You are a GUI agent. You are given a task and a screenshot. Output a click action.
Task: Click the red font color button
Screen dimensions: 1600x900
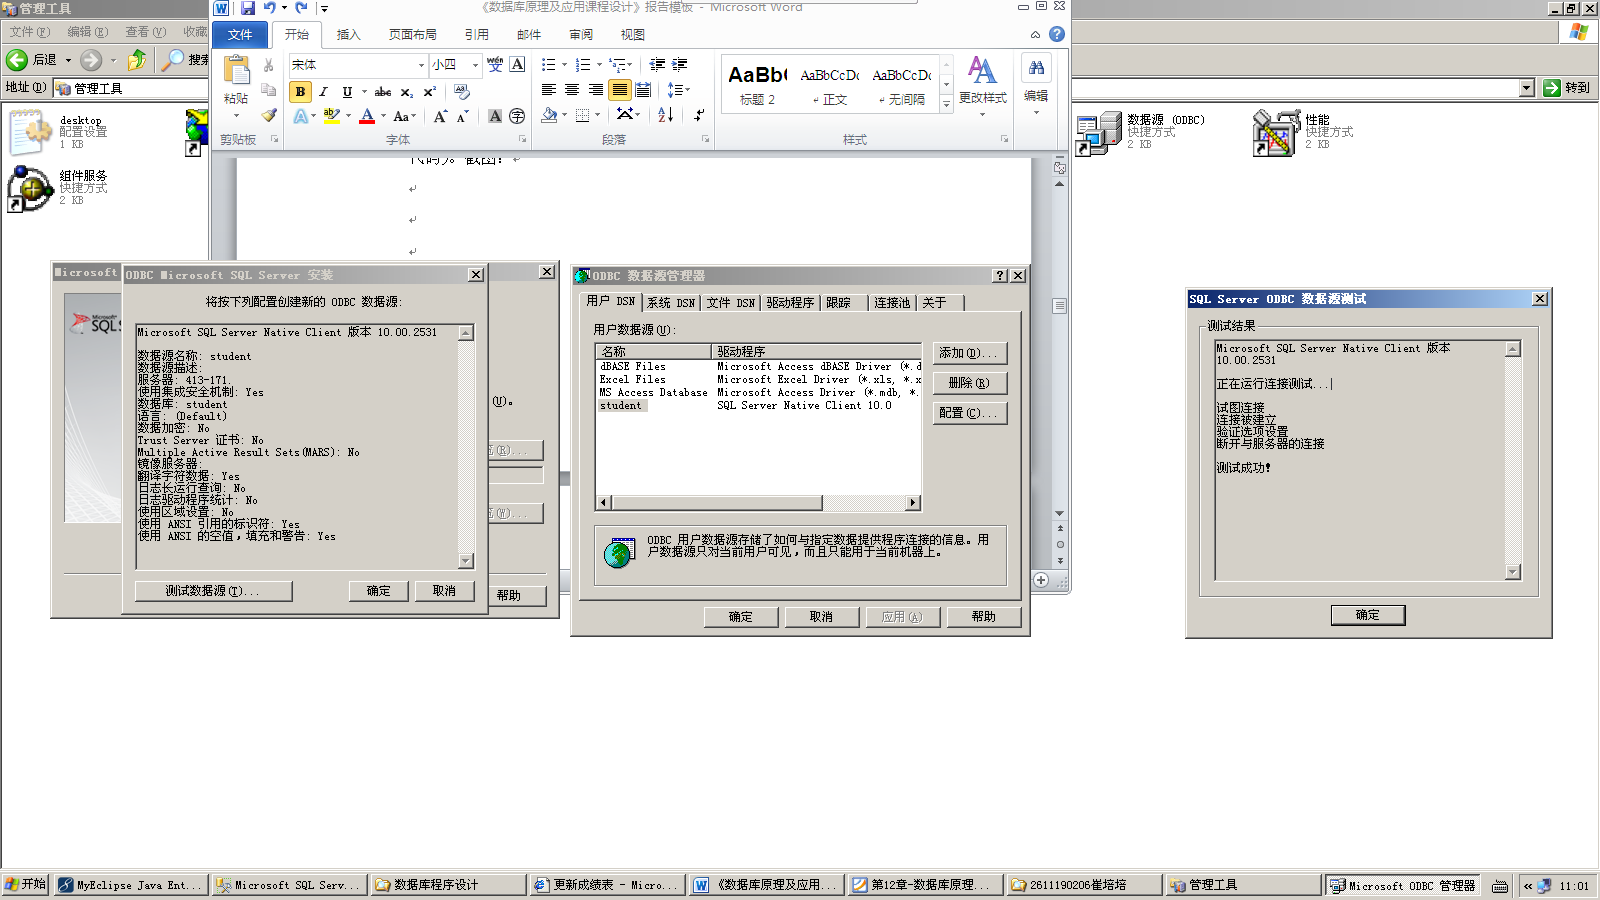[367, 116]
